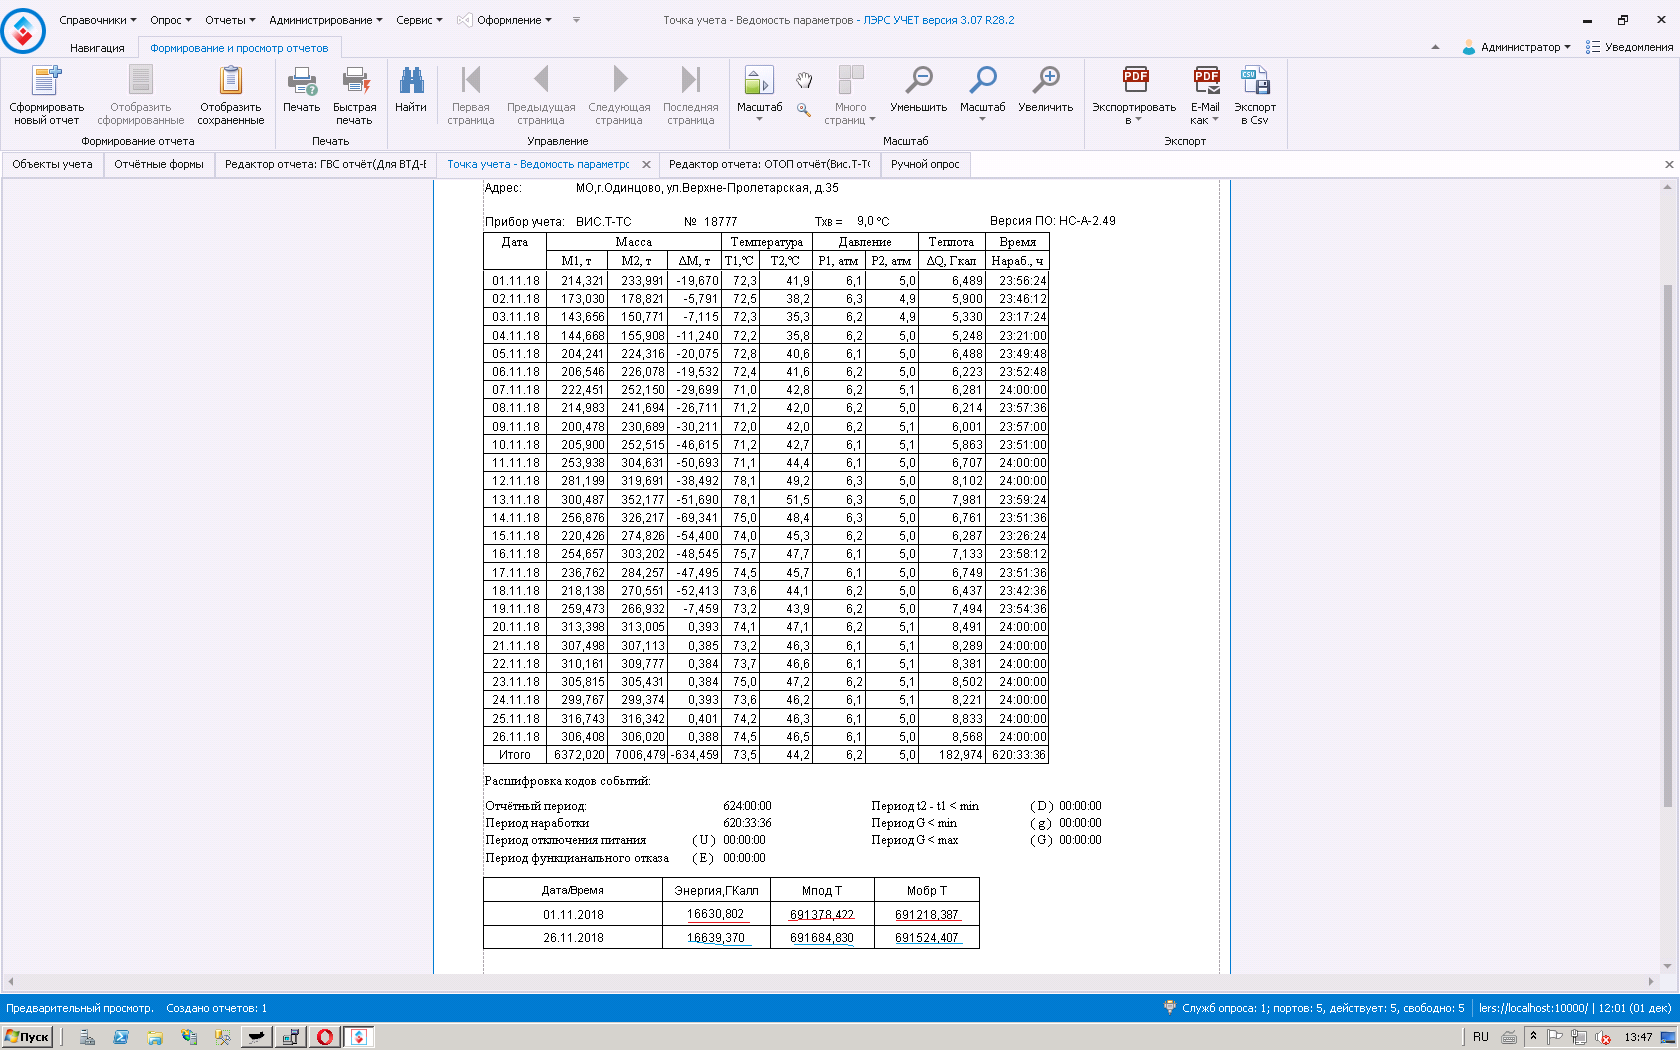Image resolution: width=1680 pixels, height=1050 pixels.
Task: Open Редактор отчета: ГВС отчёт tab
Action: coord(325,164)
